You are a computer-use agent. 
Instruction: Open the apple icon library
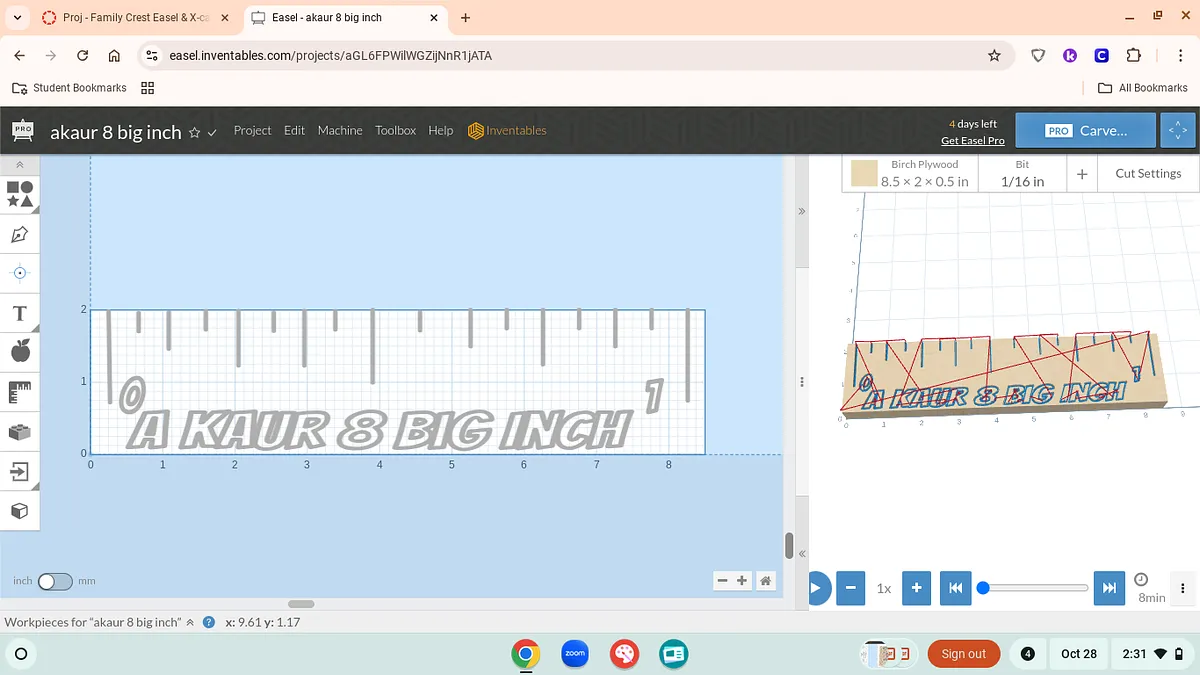click(x=20, y=351)
